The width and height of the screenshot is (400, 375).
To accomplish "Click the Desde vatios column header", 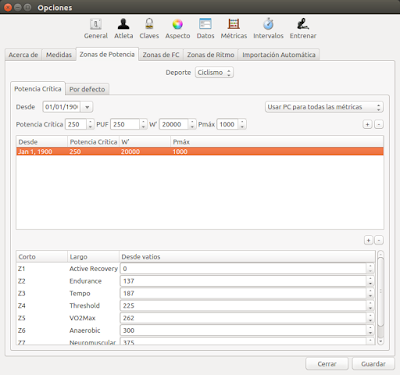I will [247, 257].
